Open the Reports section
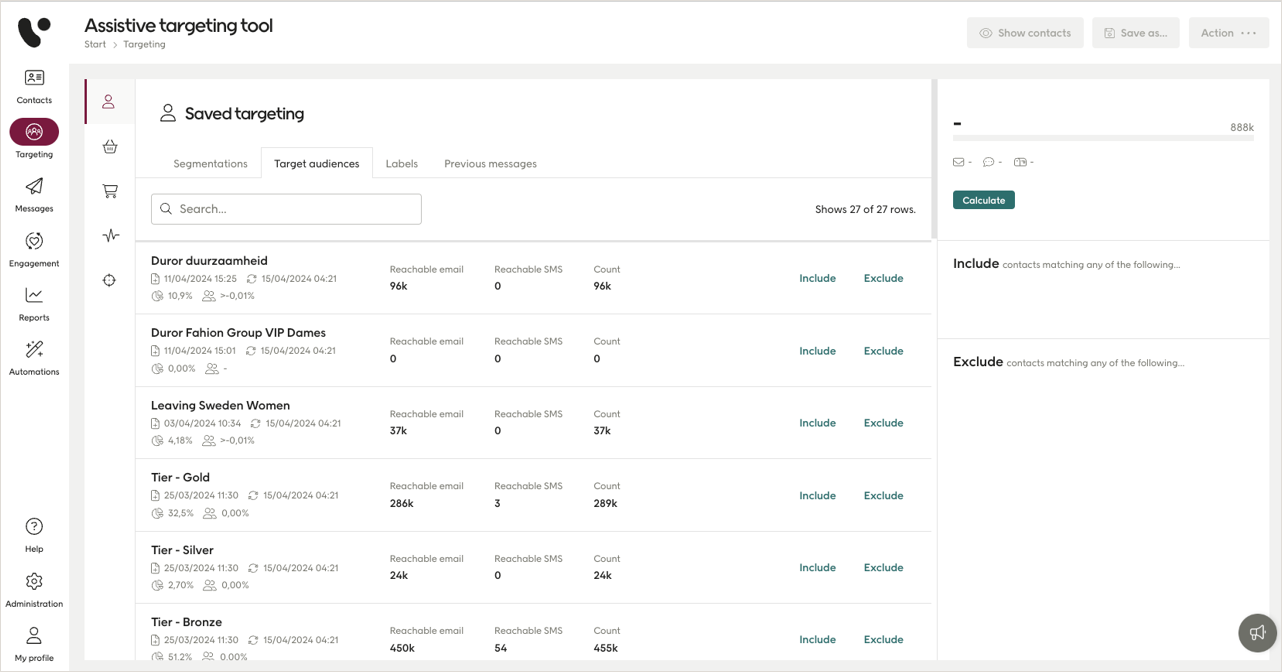 tap(34, 300)
